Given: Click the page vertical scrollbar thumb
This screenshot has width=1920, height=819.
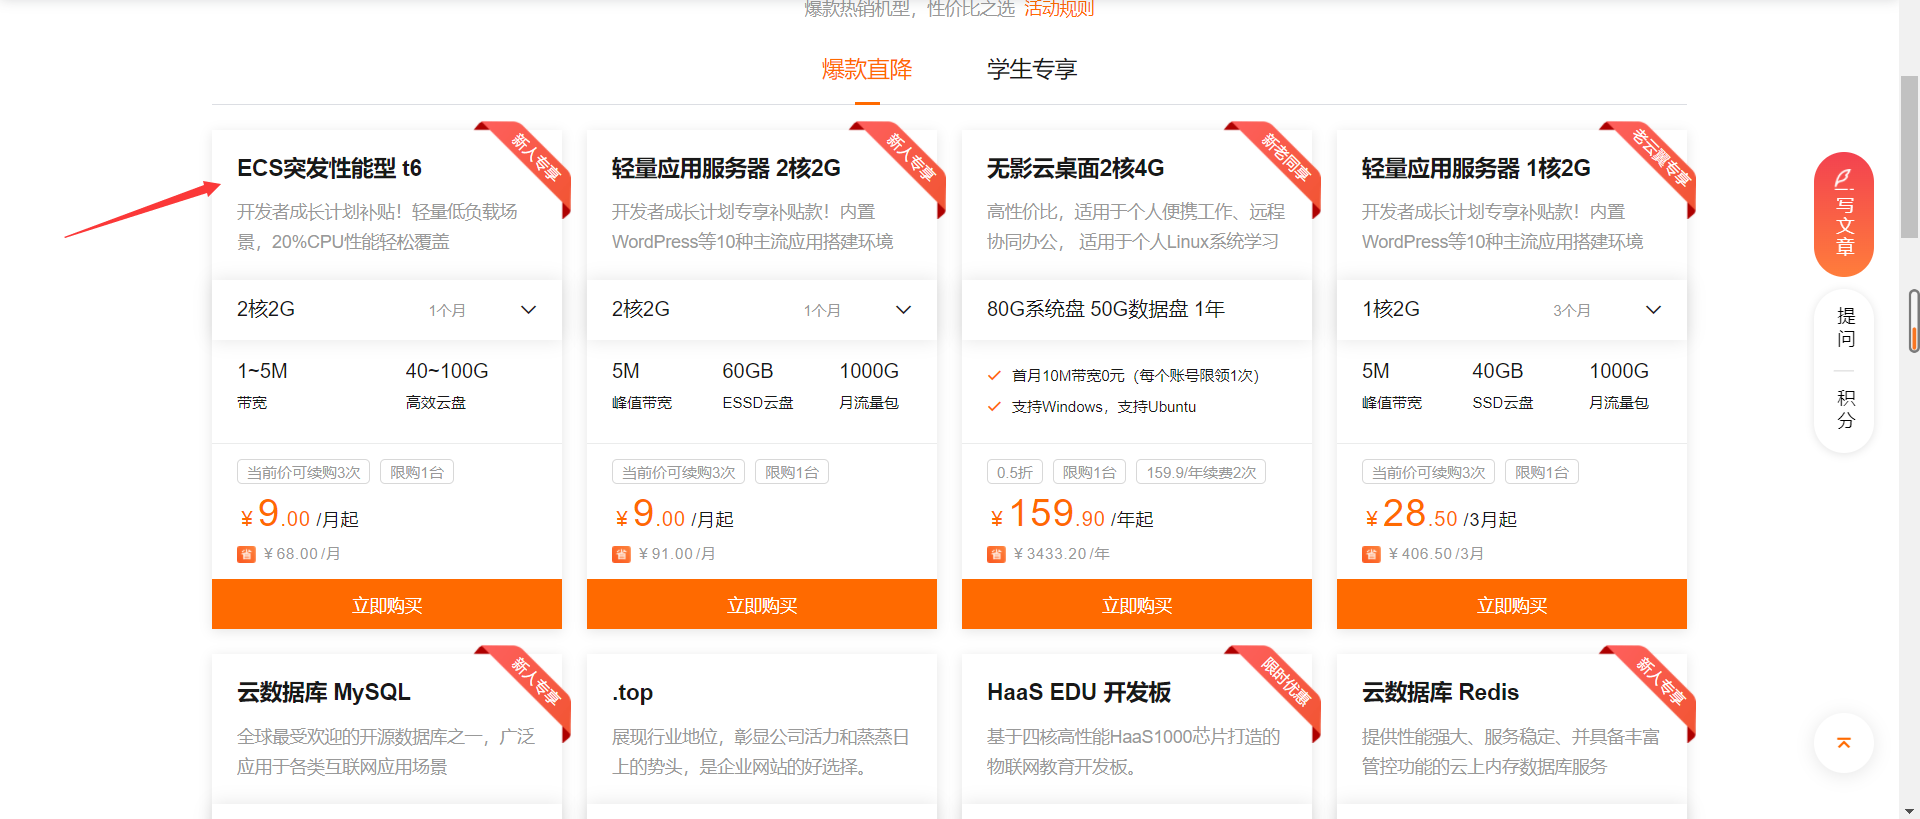Looking at the screenshot, I should pos(1910,156).
